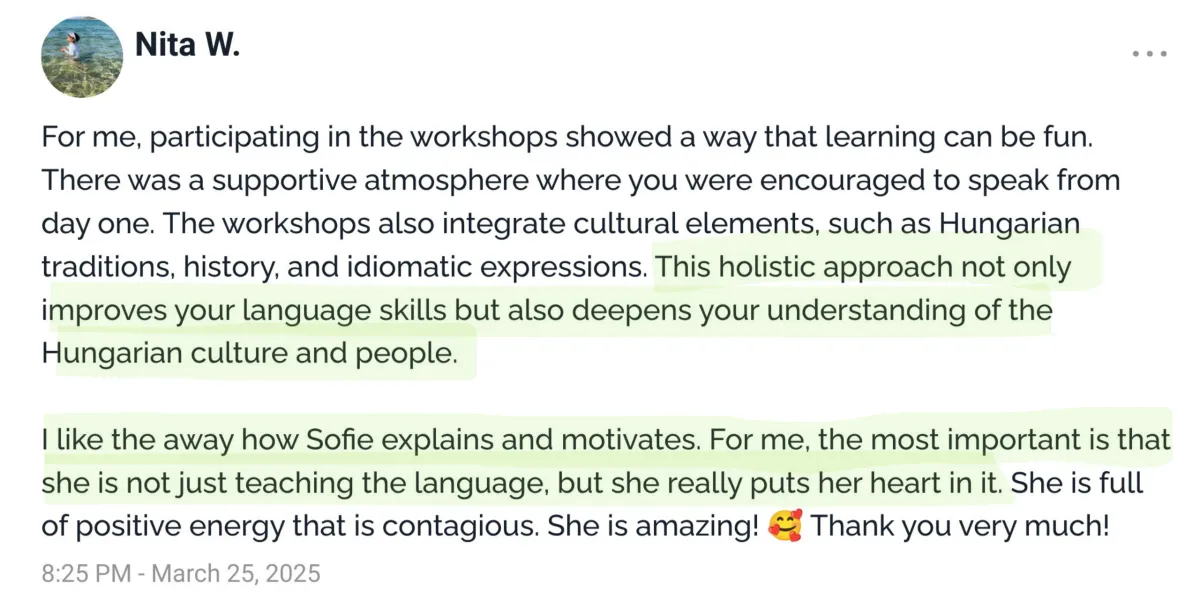Click "traditions, history, and idiomatic expressions."
The height and width of the screenshot is (600, 1200).
345,268
